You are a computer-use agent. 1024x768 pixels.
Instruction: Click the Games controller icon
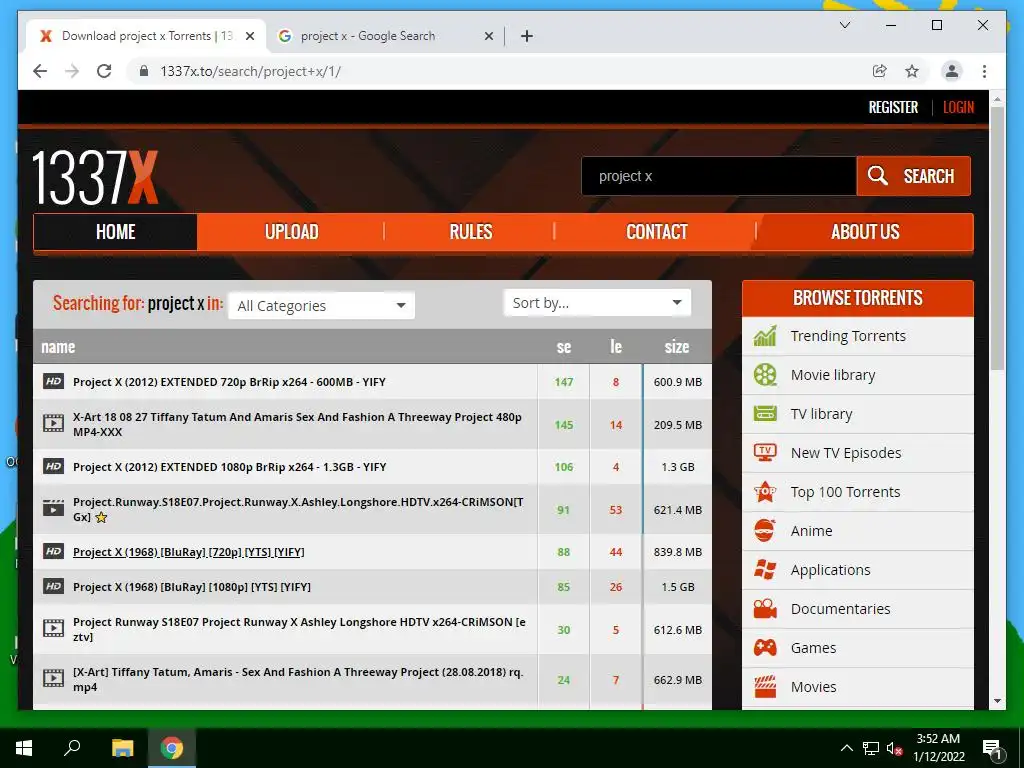(765, 647)
